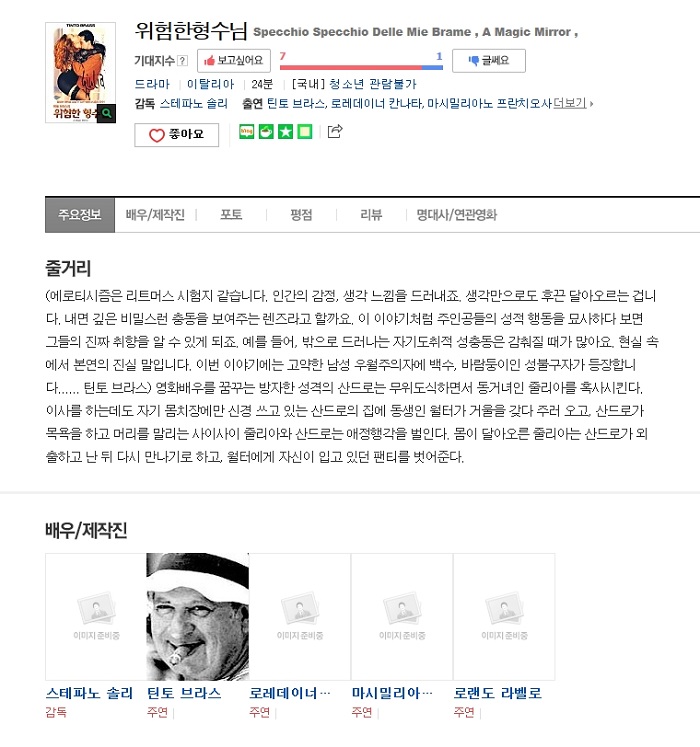This screenshot has height=747, width=700.
Task: Click the green star bookmark icon
Action: 285,131
